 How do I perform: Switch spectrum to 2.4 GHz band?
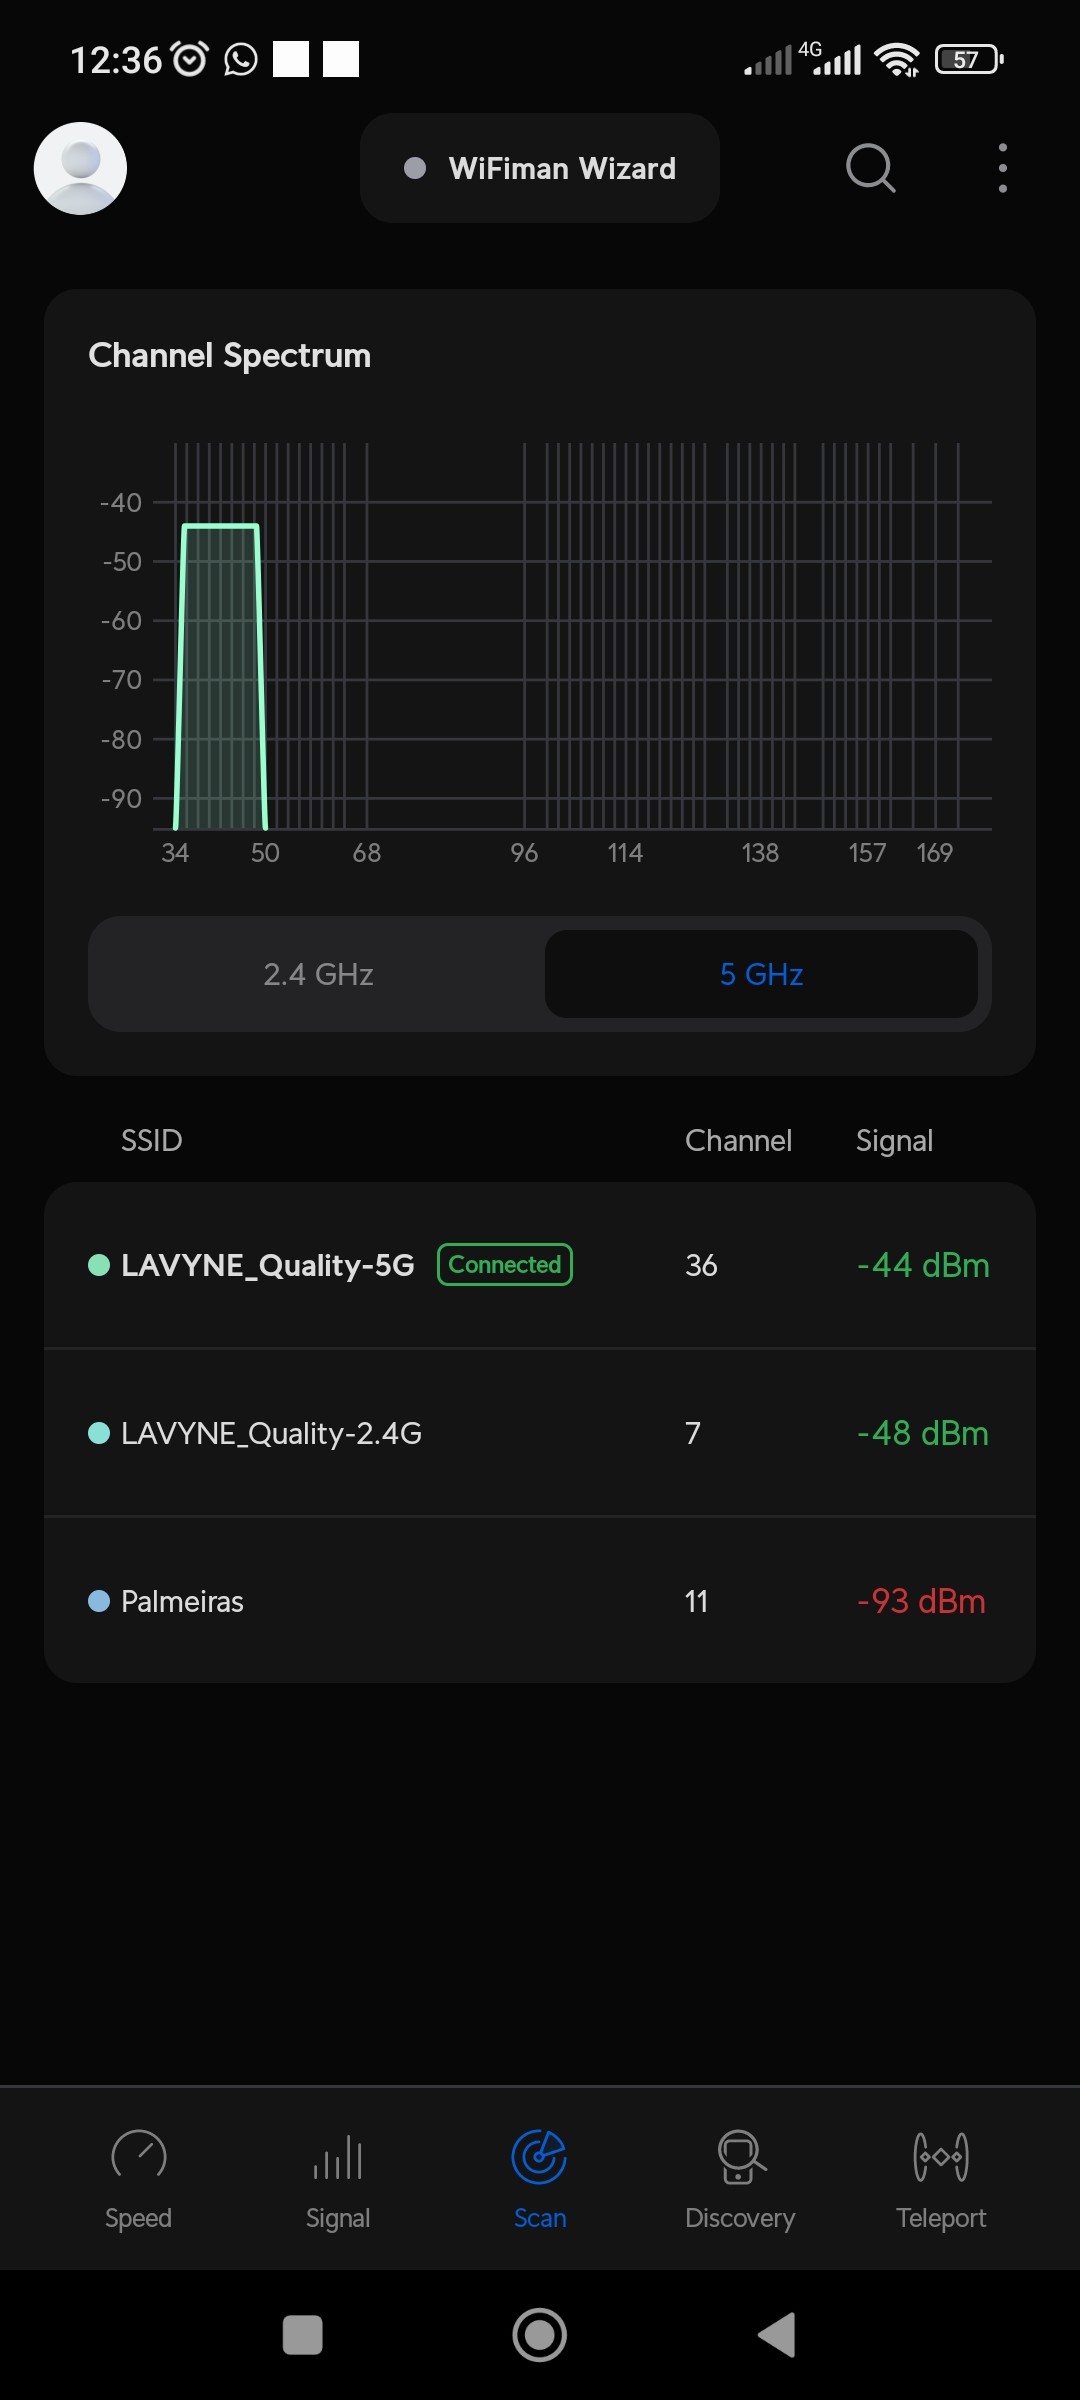coord(318,974)
